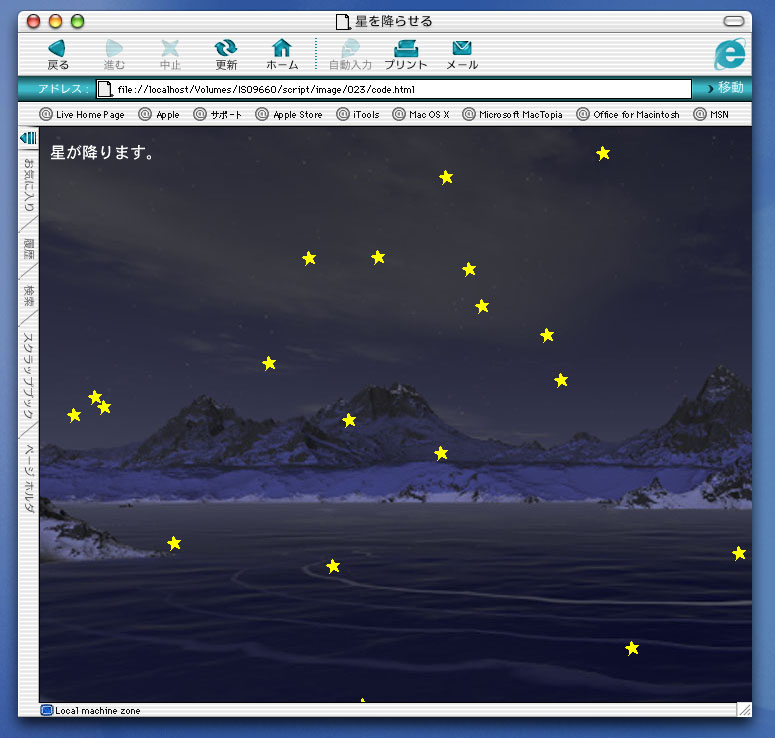Collapse the Explorer bar toggle arrow
775x738 pixels.
click(28, 137)
